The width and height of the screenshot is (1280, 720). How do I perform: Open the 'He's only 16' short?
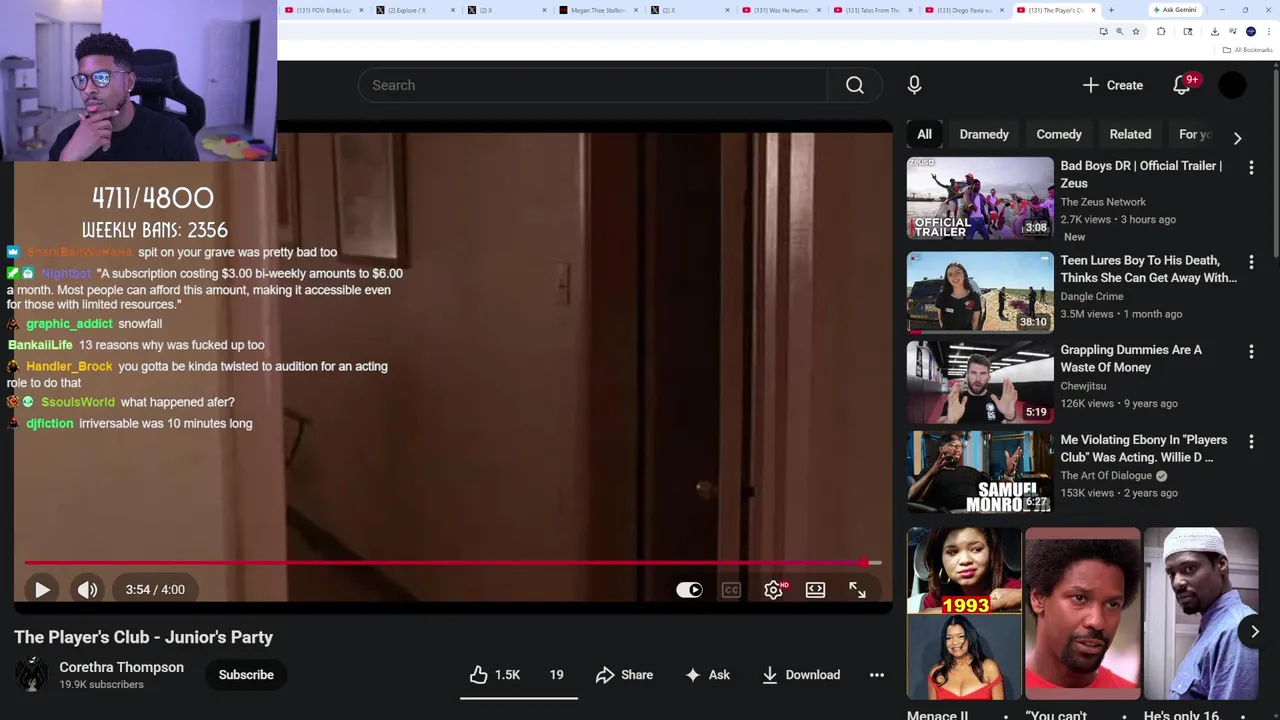coord(1200,614)
